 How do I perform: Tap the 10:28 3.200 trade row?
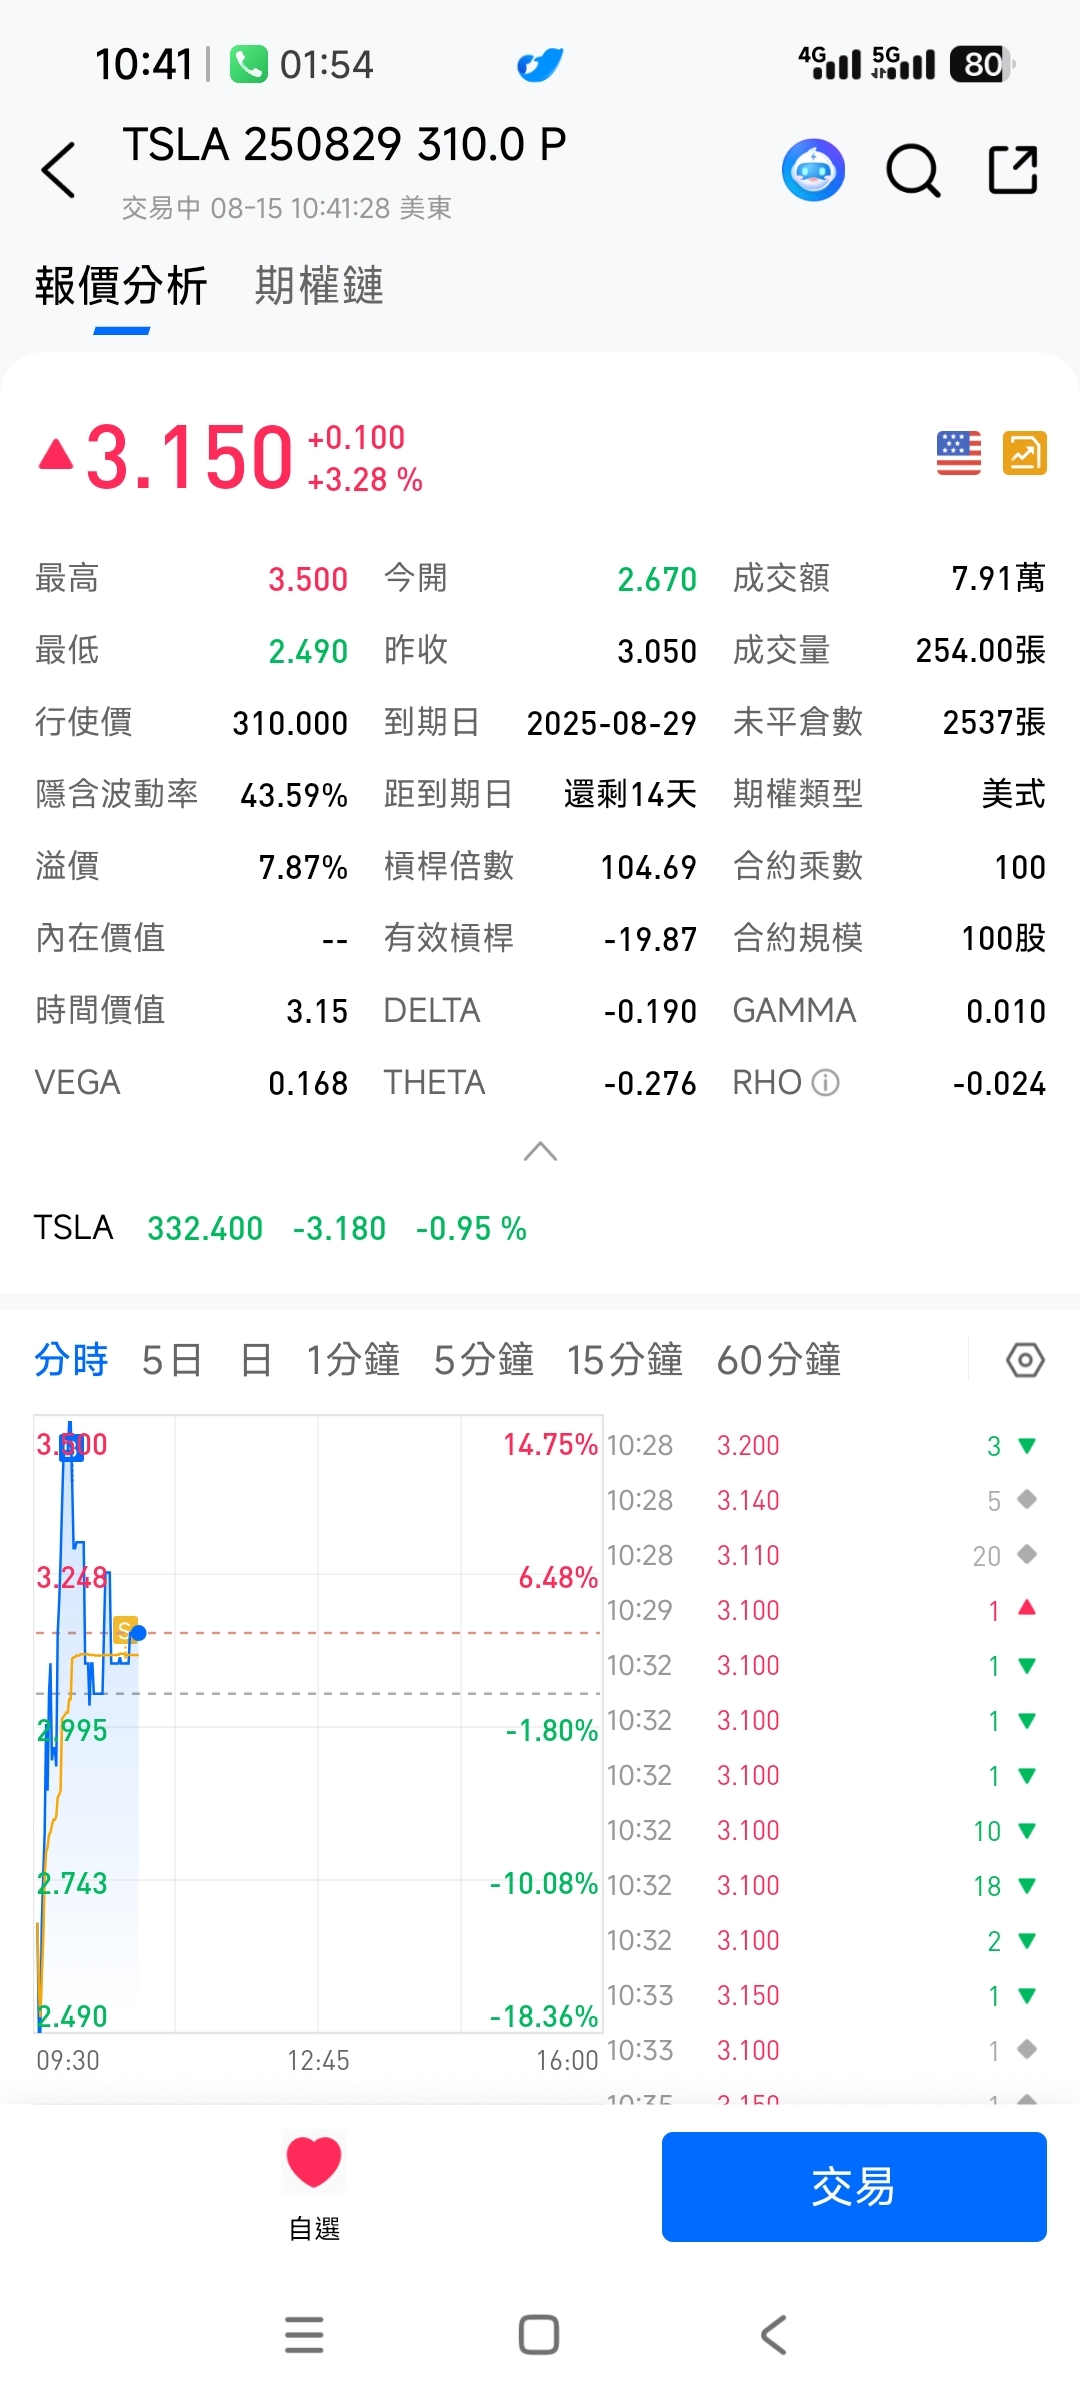coord(824,1445)
